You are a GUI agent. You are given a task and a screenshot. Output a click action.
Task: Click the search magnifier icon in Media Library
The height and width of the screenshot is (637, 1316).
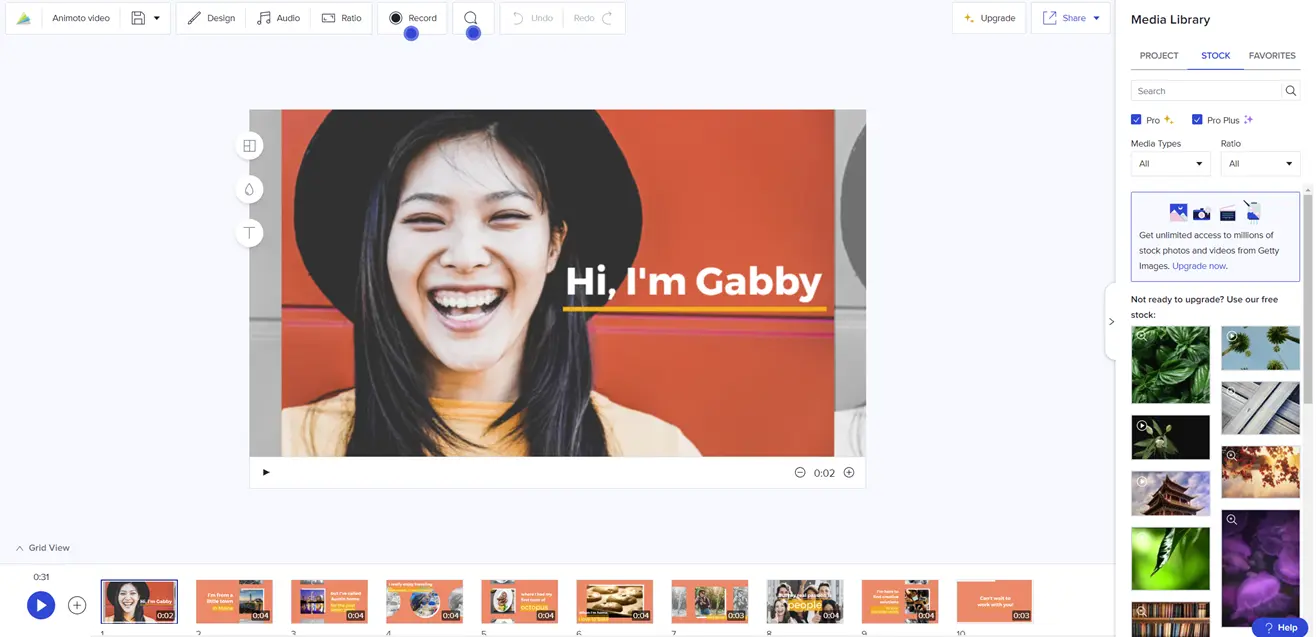[x=1291, y=91]
